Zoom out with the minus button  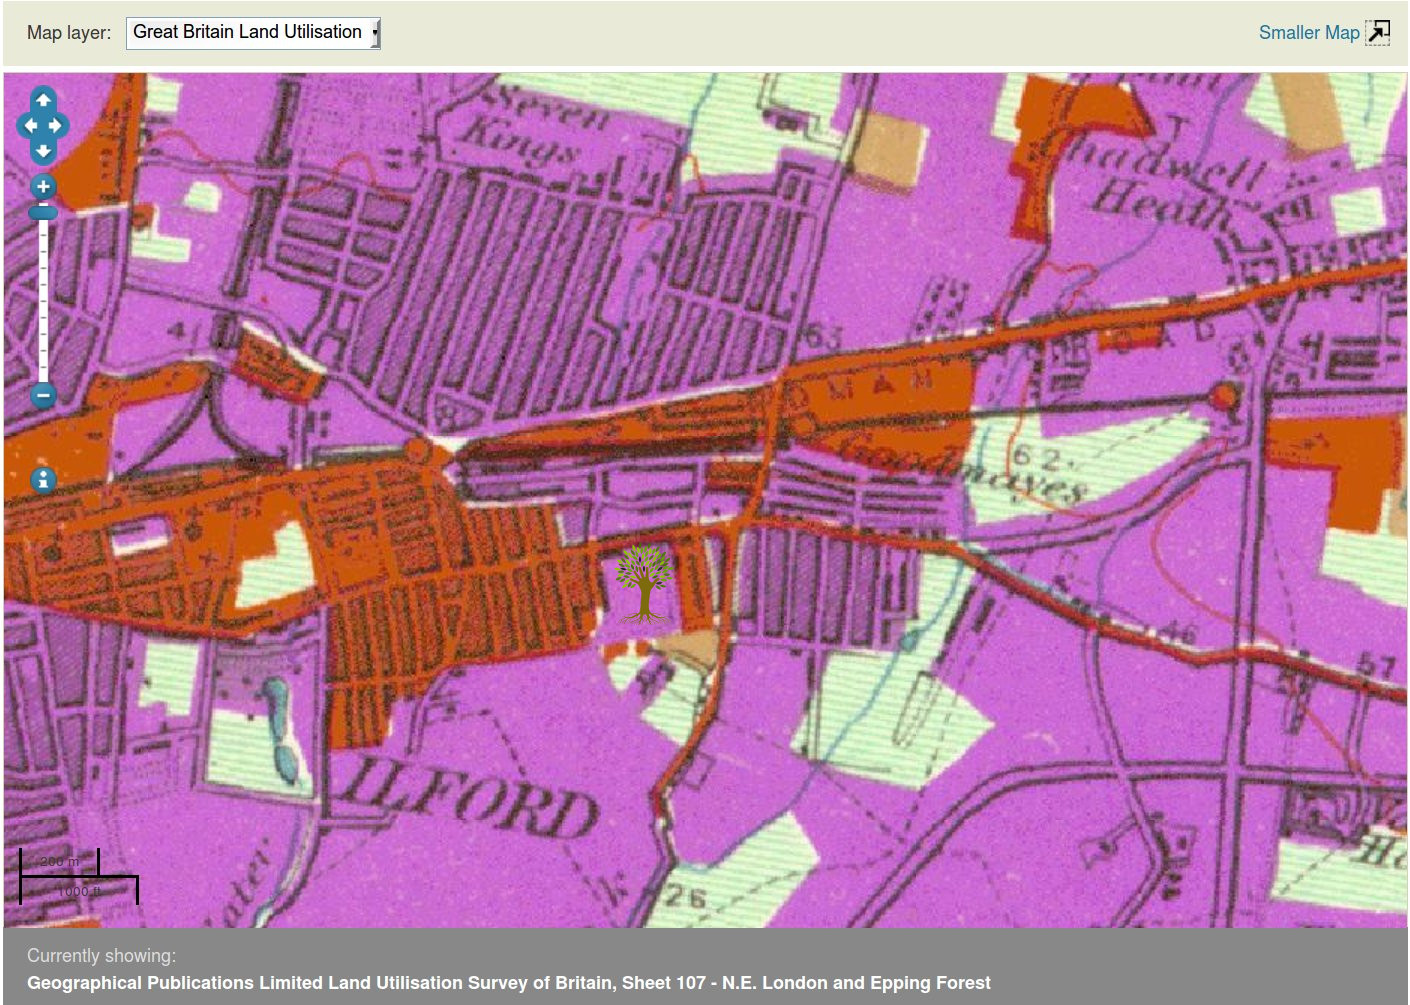pyautogui.click(x=42, y=396)
